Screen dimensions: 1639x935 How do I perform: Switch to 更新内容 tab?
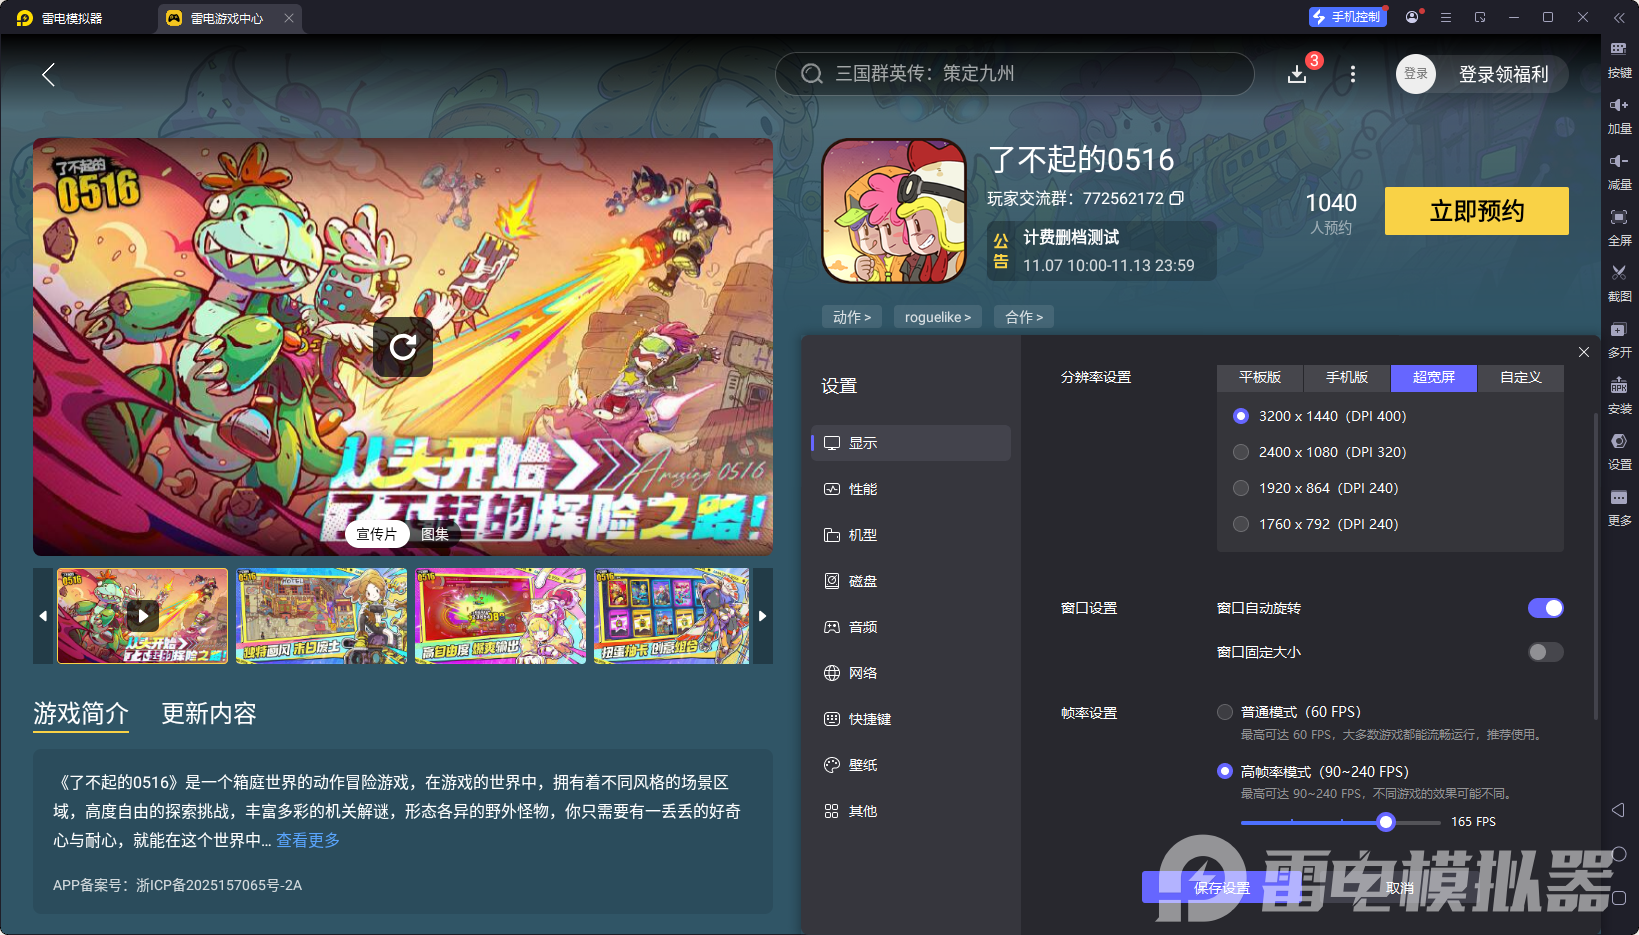[x=209, y=713]
